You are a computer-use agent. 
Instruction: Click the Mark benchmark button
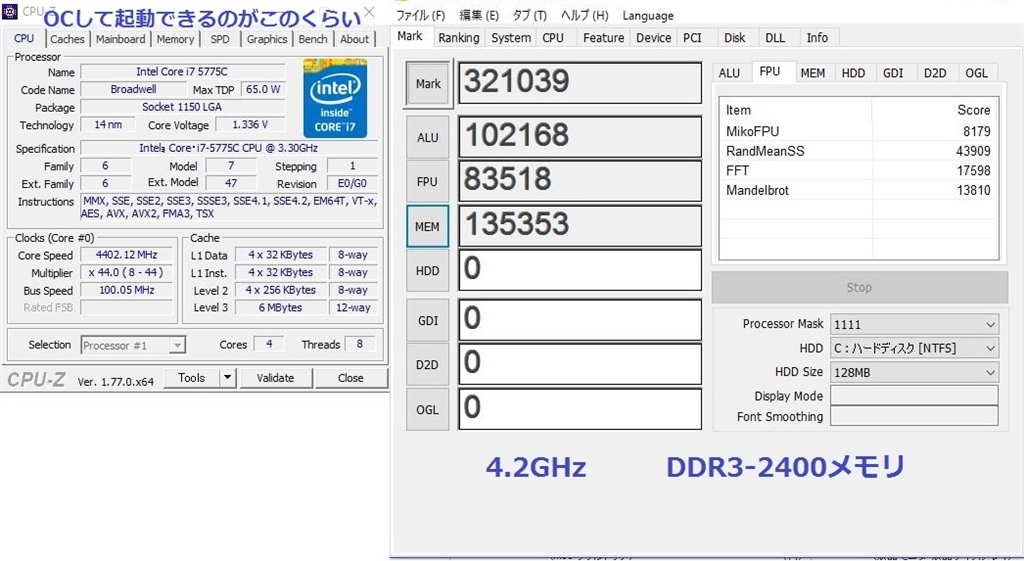pos(428,84)
